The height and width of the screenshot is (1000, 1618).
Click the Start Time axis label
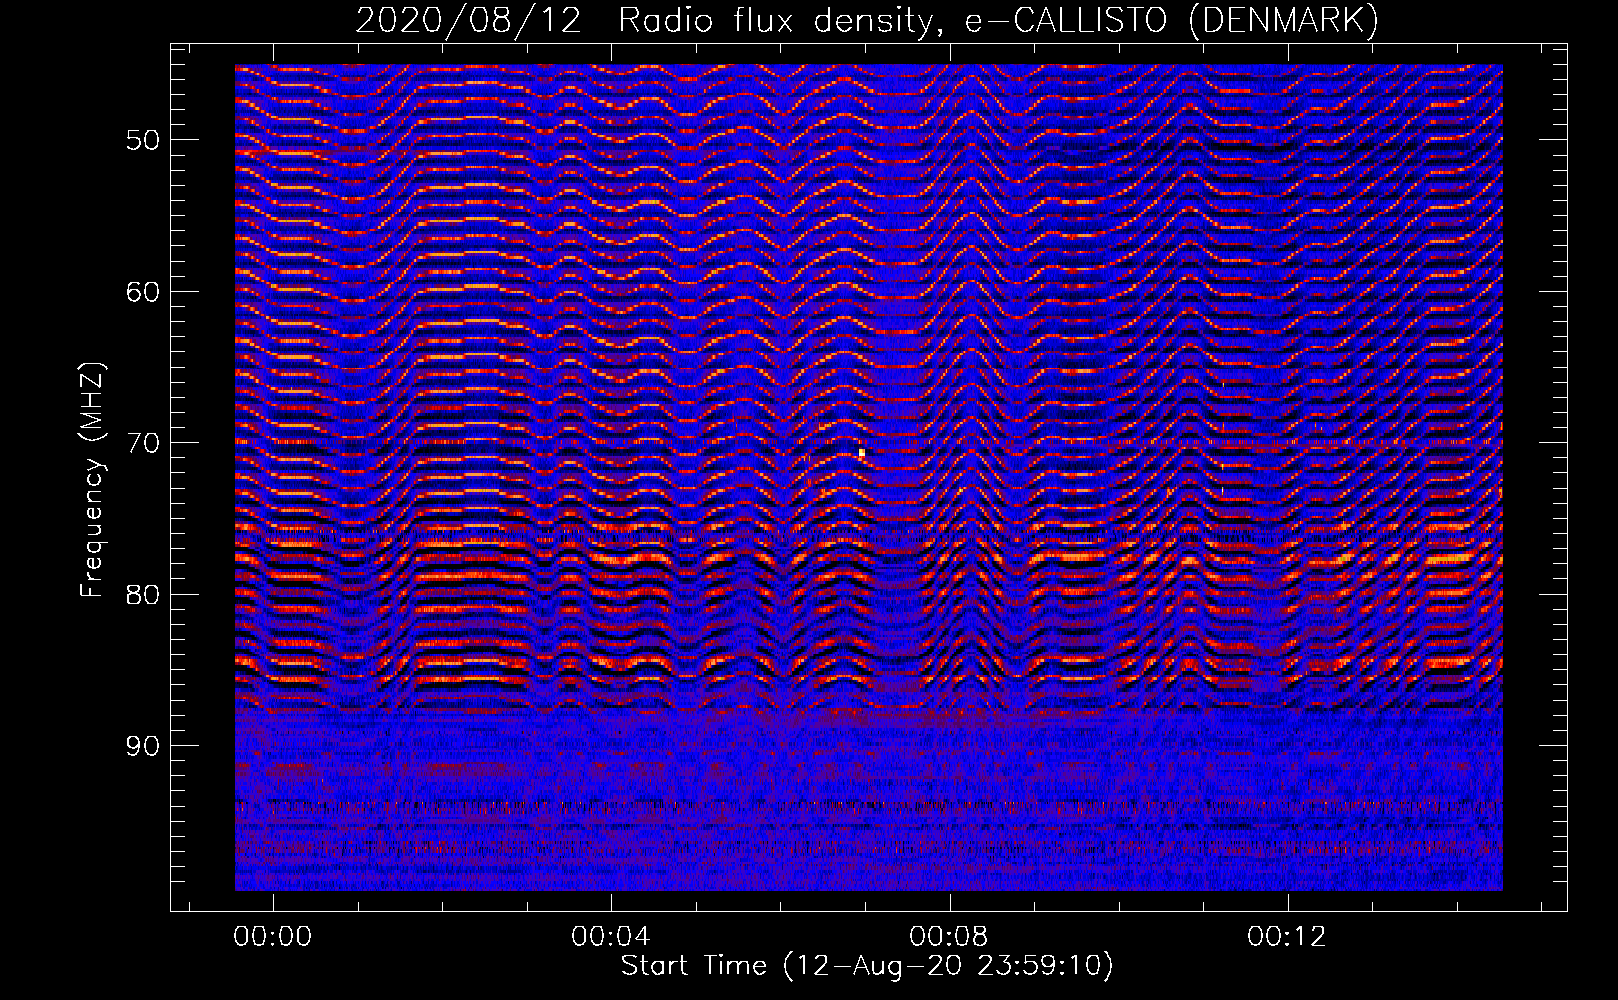pyautogui.click(x=867, y=966)
